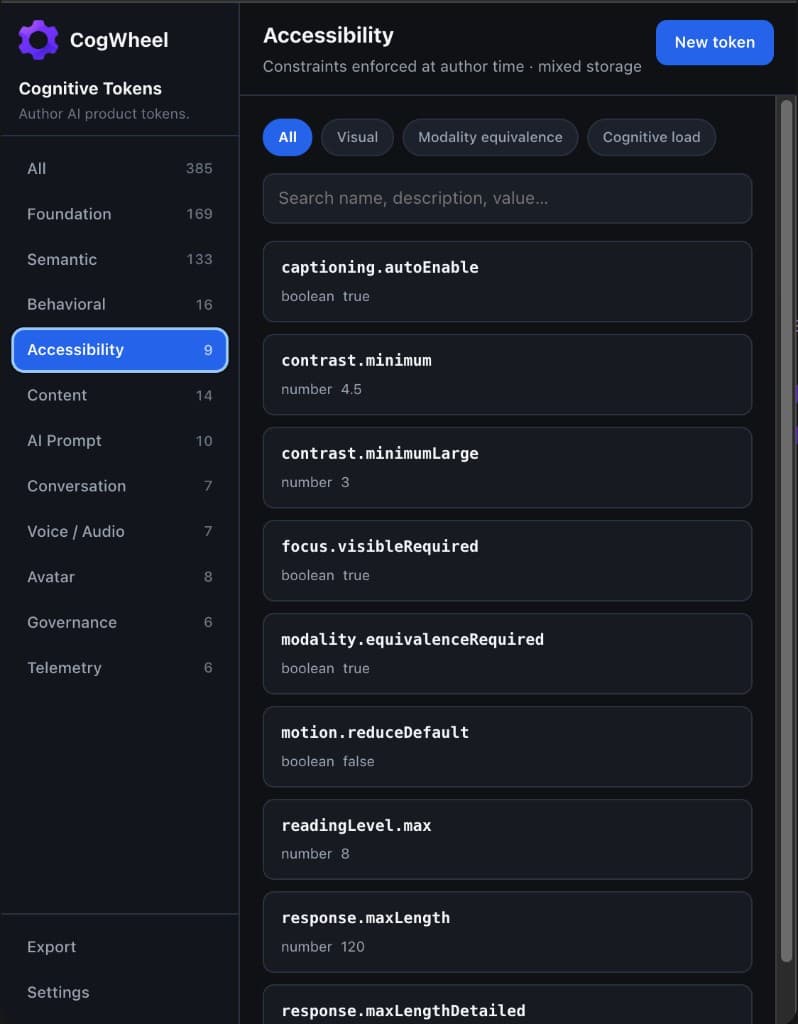Open the response.maxLength token card
The image size is (798, 1024).
pyautogui.click(x=507, y=932)
